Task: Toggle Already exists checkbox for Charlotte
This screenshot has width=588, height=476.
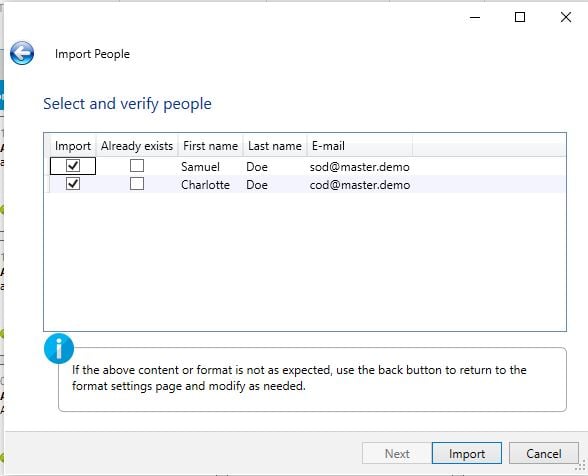Action: point(137,184)
